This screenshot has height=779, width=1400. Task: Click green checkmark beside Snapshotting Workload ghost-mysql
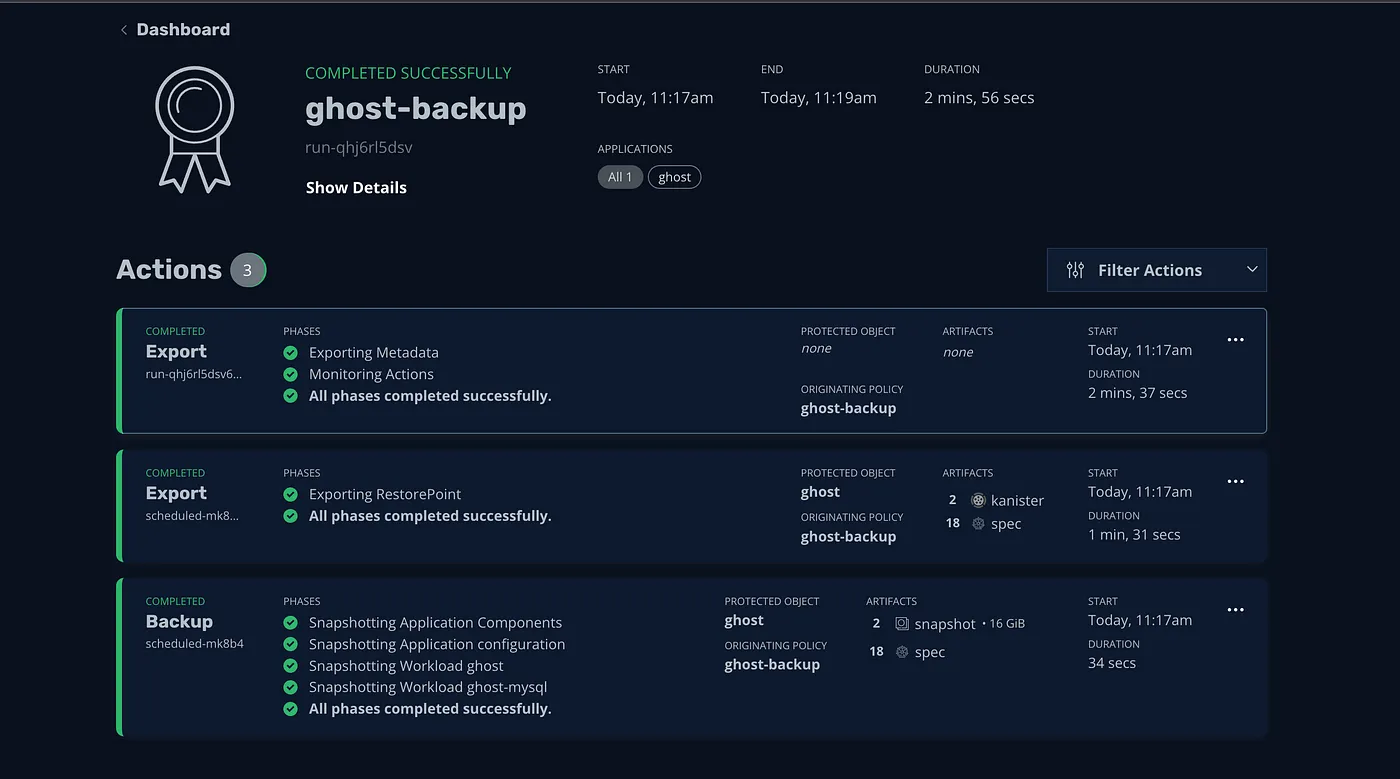(291, 687)
